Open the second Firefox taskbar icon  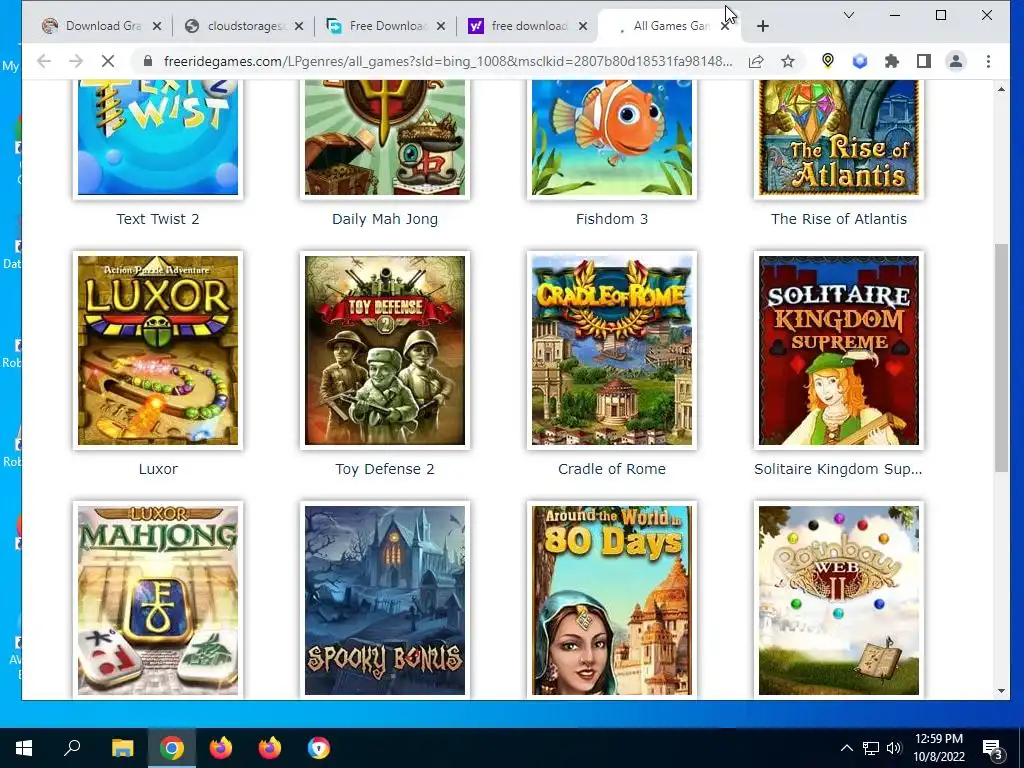(270, 748)
